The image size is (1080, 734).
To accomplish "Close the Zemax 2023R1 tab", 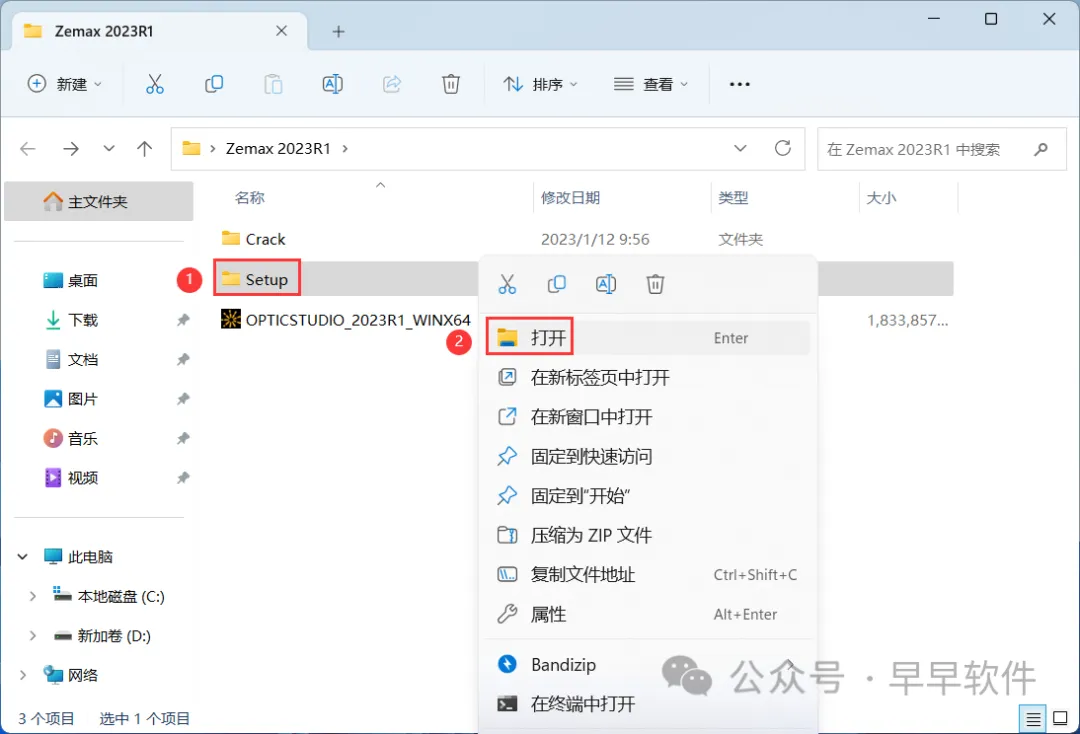I will [x=282, y=31].
